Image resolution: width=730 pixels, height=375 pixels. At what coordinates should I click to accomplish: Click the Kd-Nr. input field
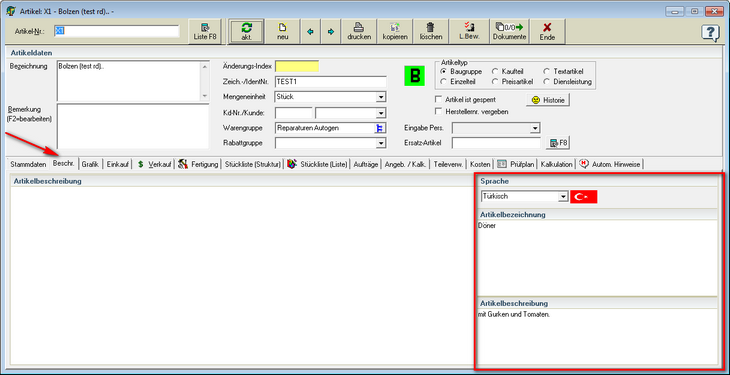294,113
